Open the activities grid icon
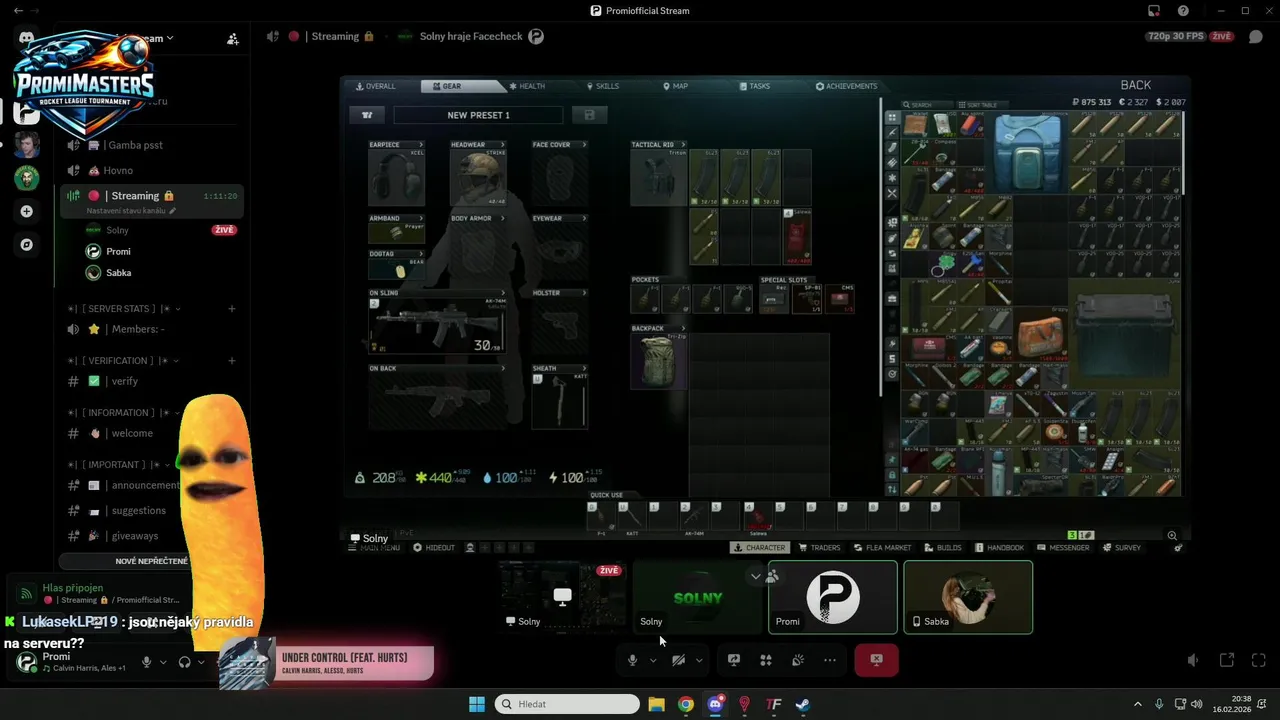1280x720 pixels. coord(766,660)
